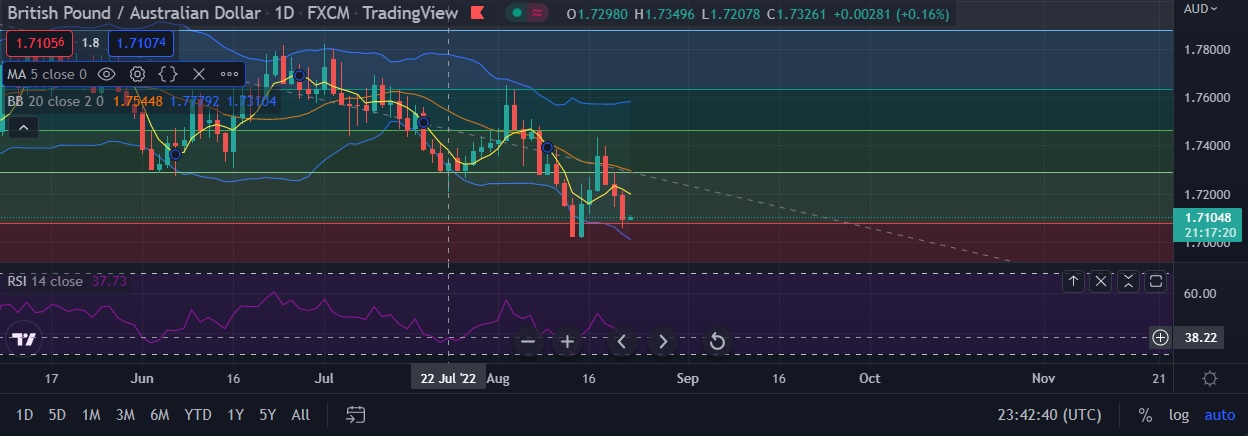Click the BB lower value 1.73104
Viewport: 1248px width, 436px height.
click(250, 101)
